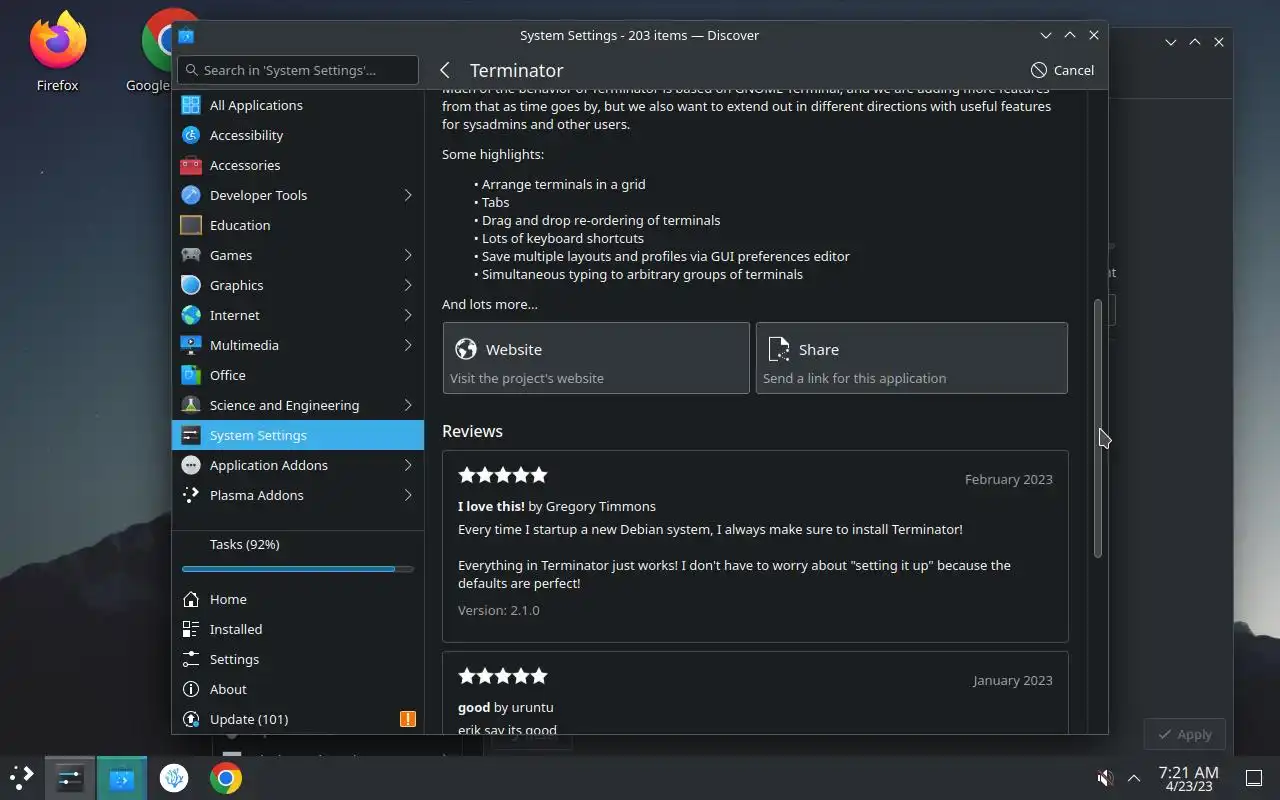Click the Show Desktop button in taskbar
The height and width of the screenshot is (800, 1280).
[x=1253, y=778]
